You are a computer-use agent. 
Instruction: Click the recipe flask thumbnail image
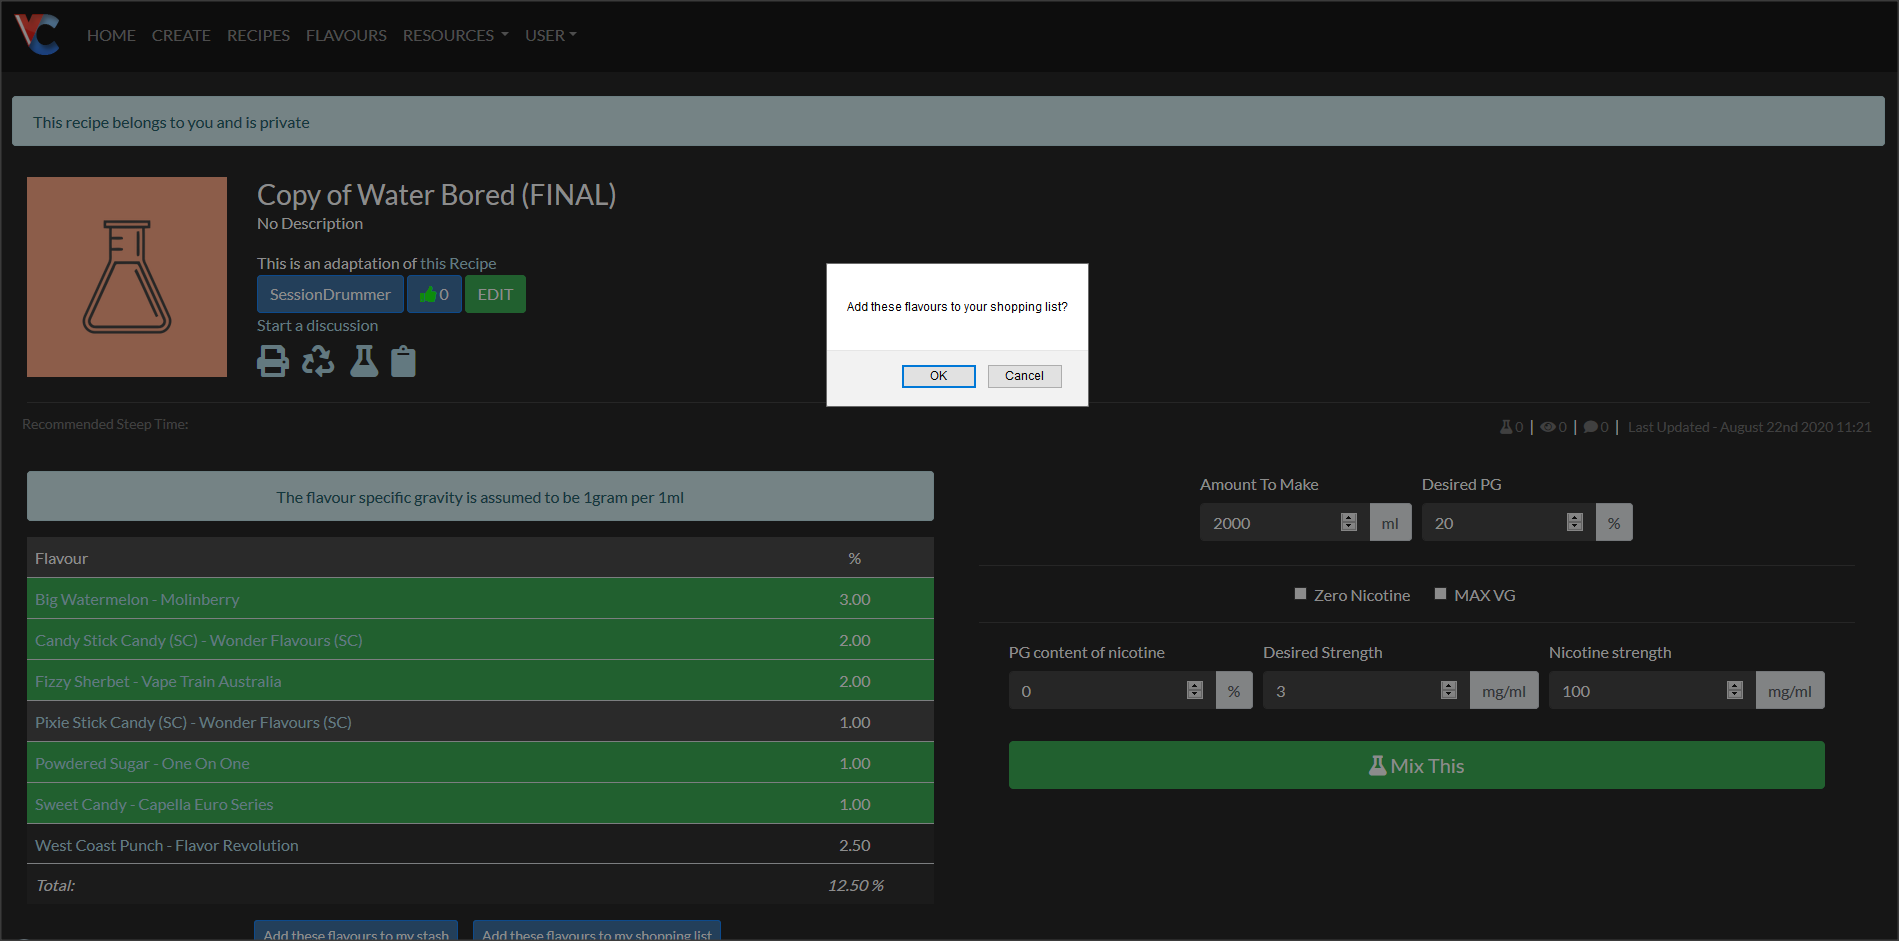(x=127, y=277)
